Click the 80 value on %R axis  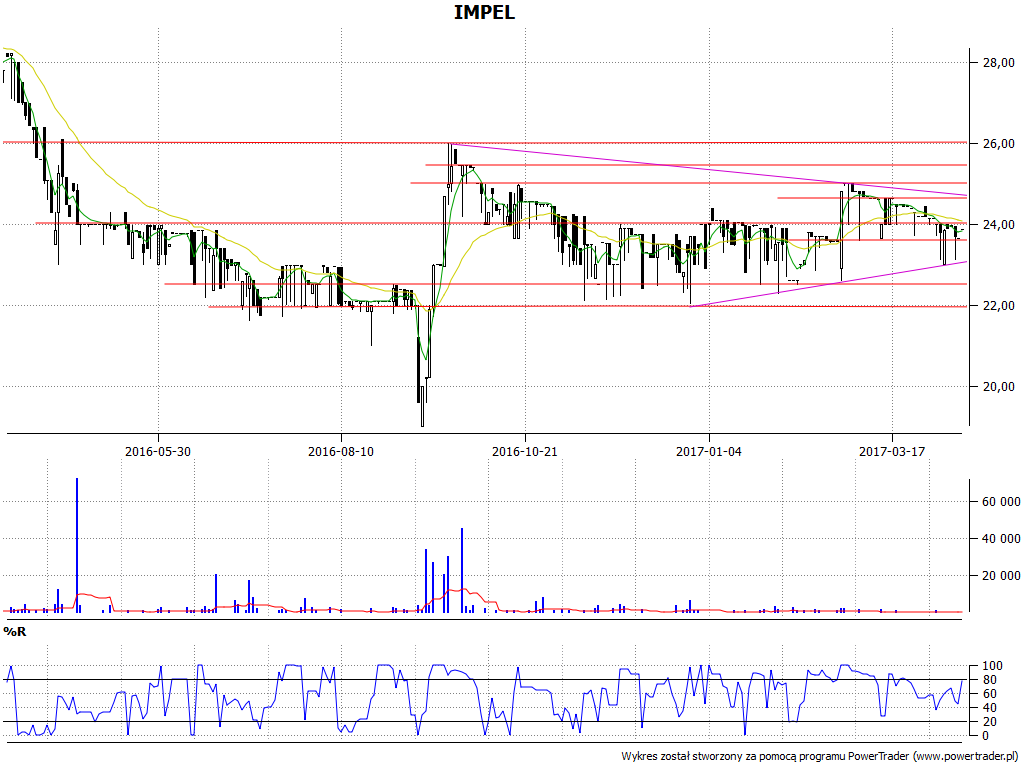pos(989,680)
